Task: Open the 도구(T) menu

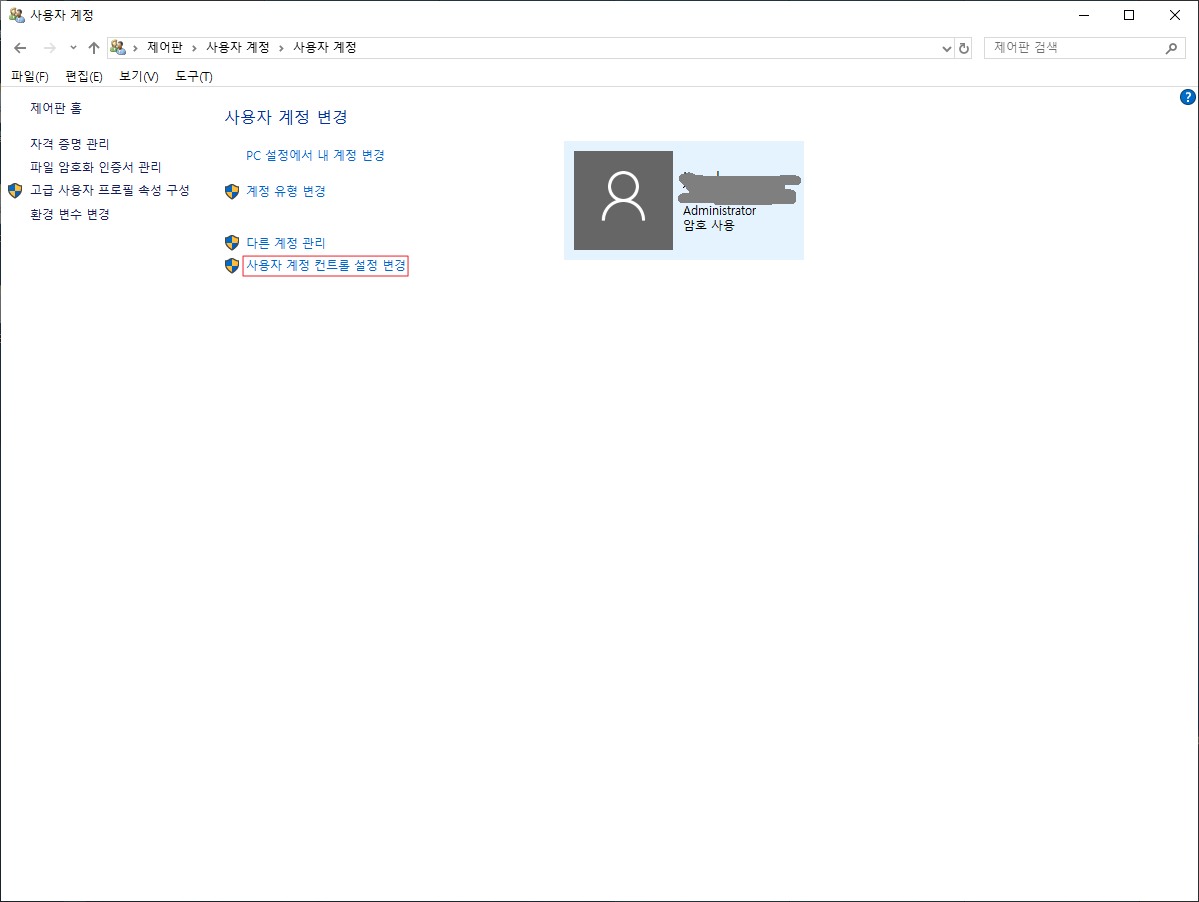Action: [x=193, y=76]
